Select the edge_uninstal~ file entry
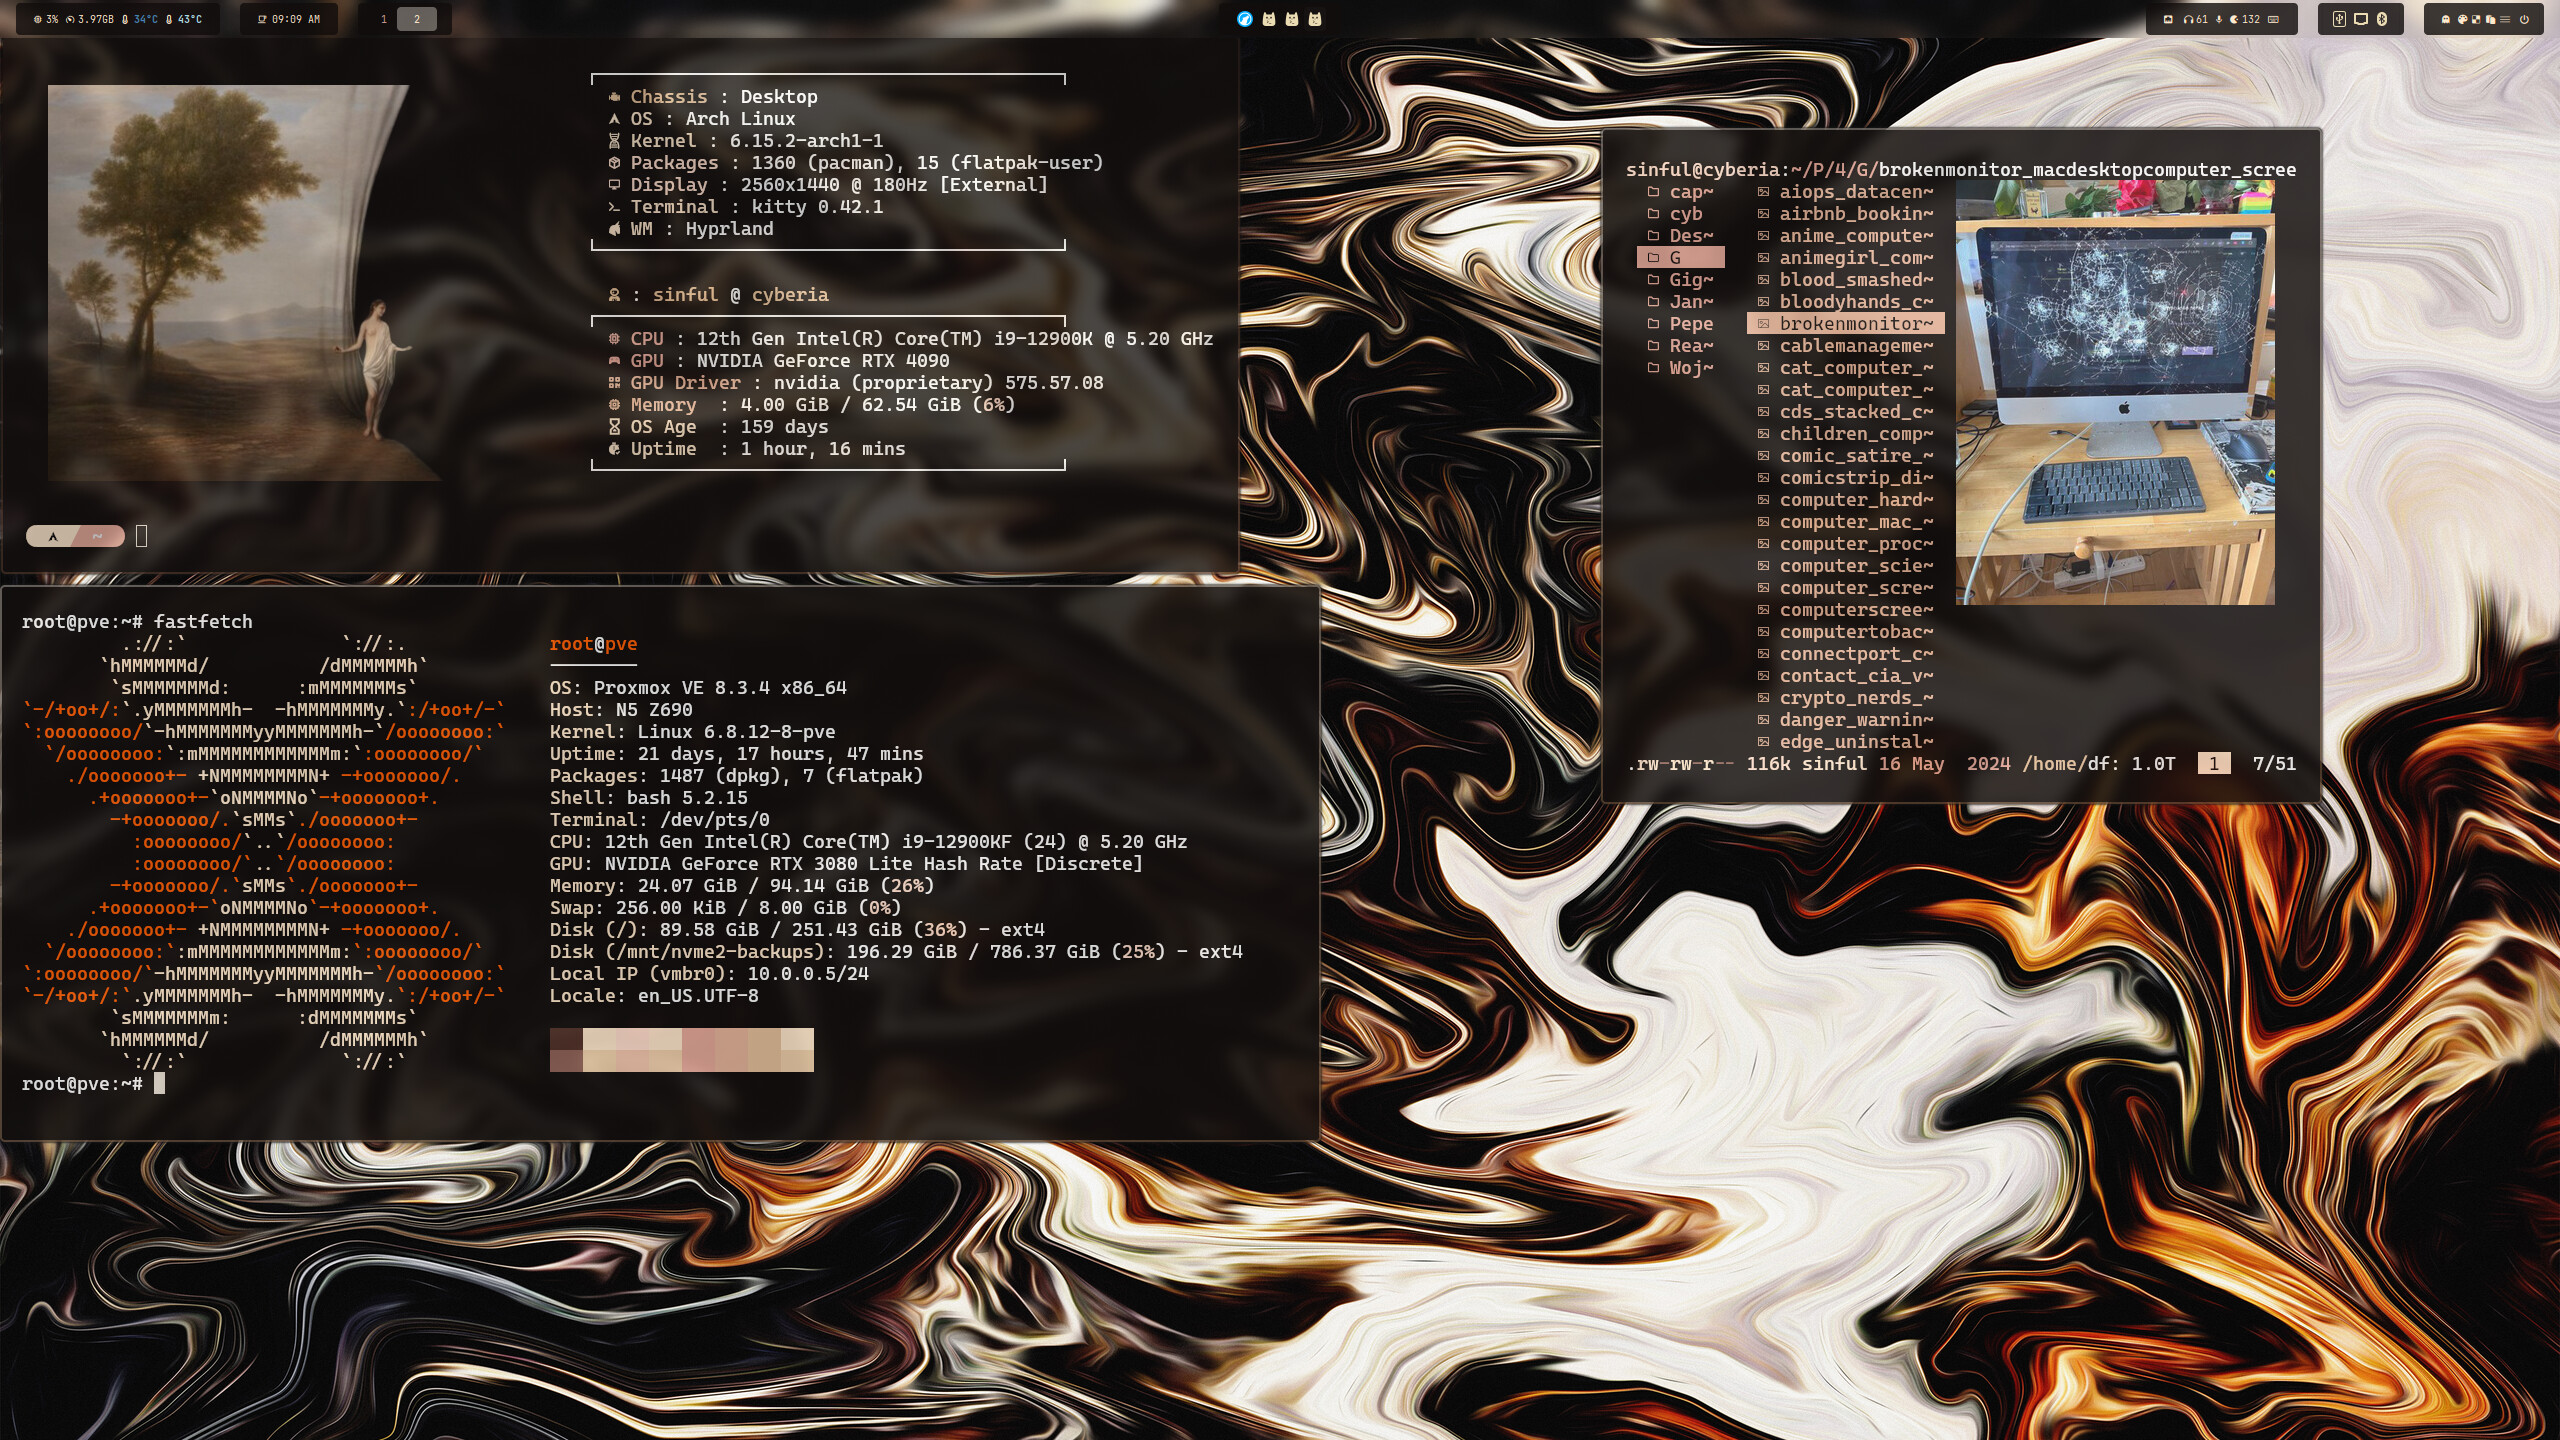The height and width of the screenshot is (1440, 2560). coord(1846,742)
